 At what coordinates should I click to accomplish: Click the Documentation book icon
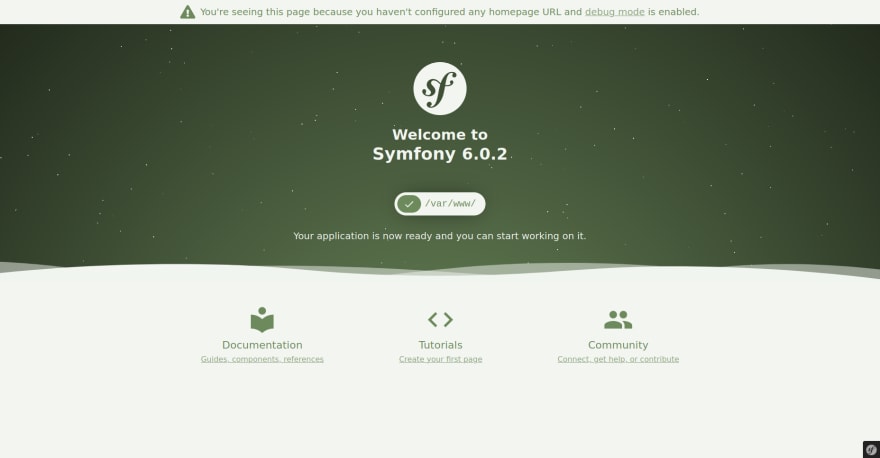click(x=262, y=319)
